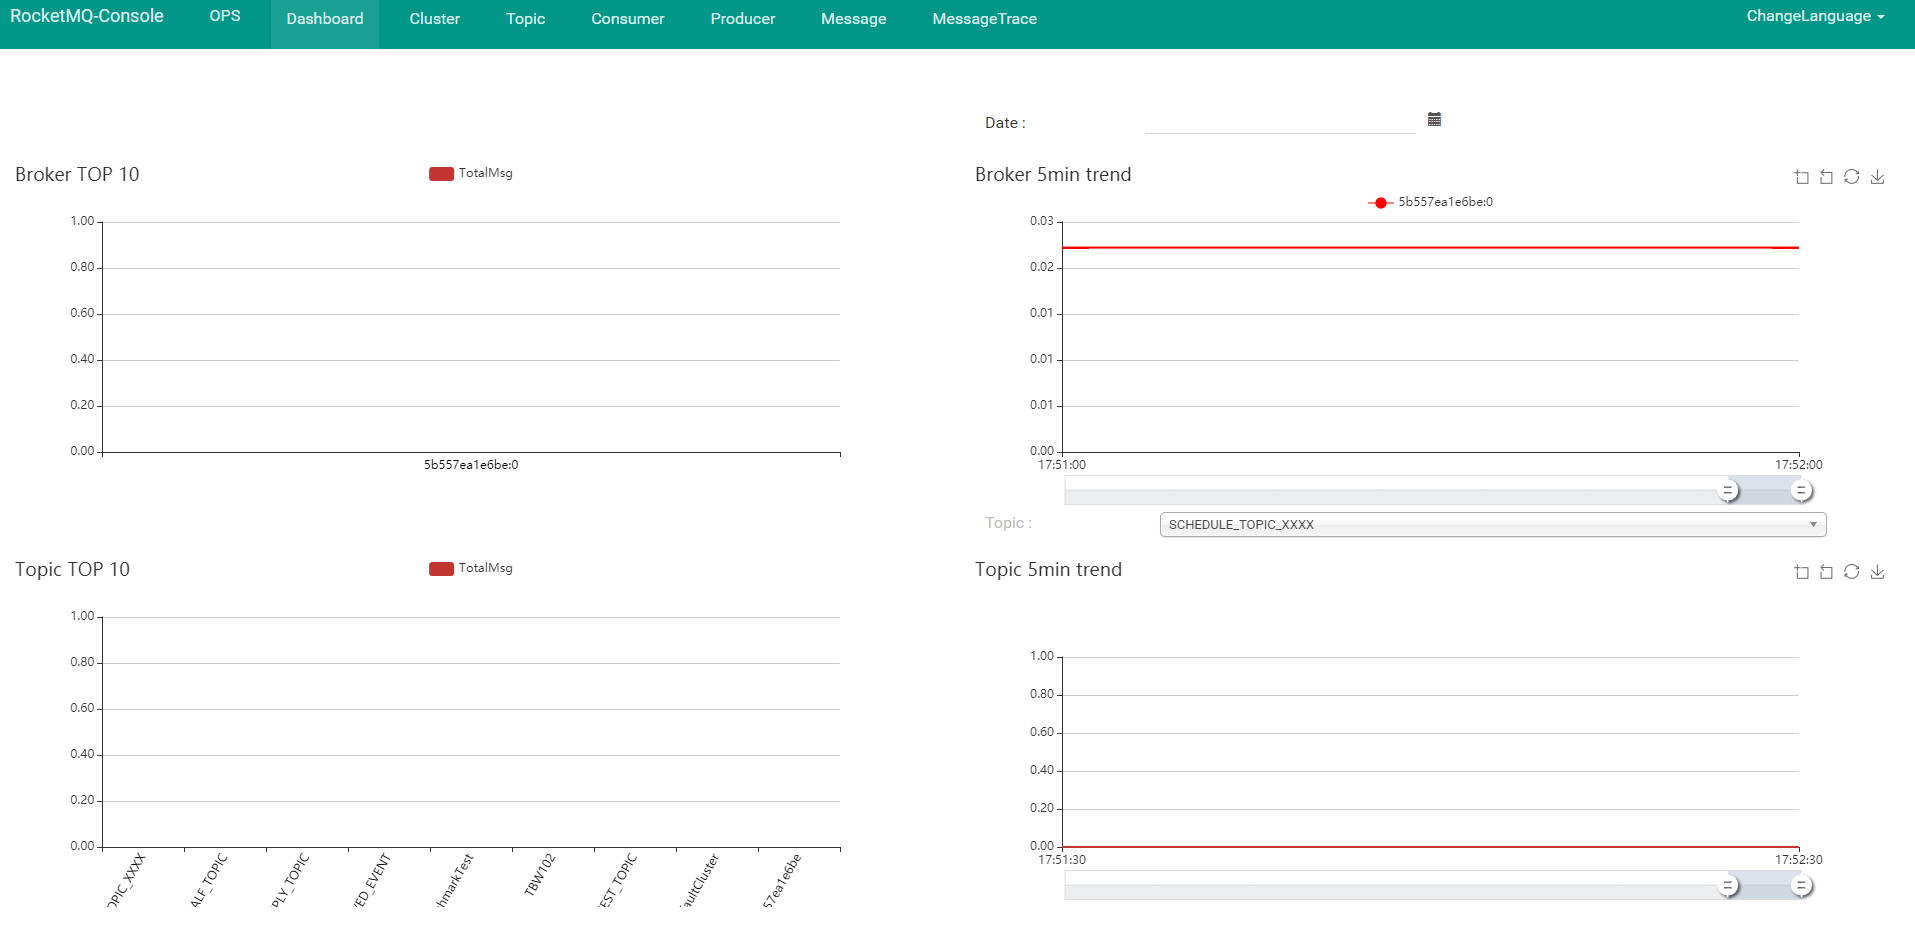The height and width of the screenshot is (937, 1915).
Task: Grab left zoom handle of Topic trend slider
Action: (1728, 885)
